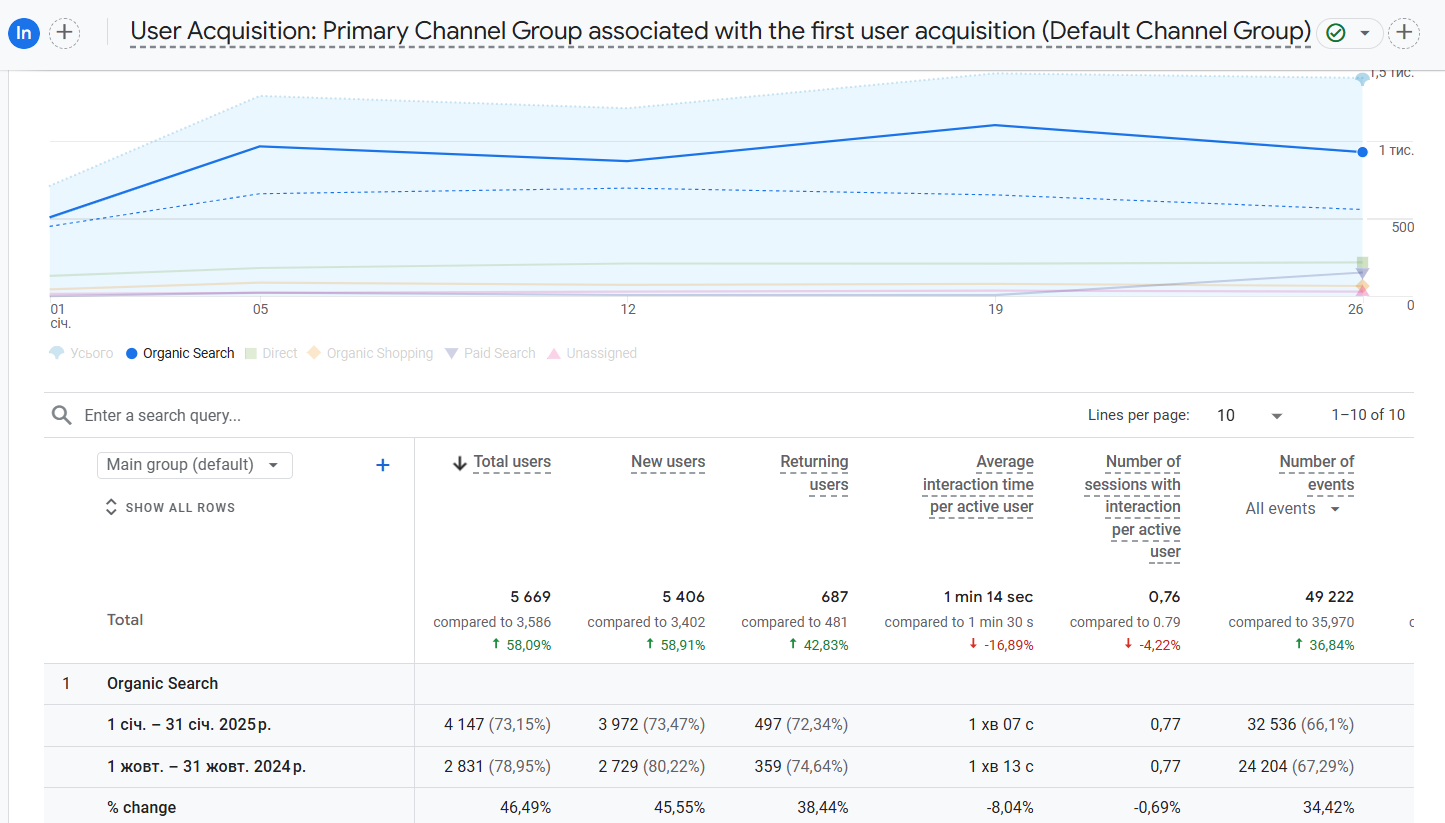1445x823 pixels.
Task: Expand the 'All events' filter dropdown
Action: pyautogui.click(x=1292, y=509)
